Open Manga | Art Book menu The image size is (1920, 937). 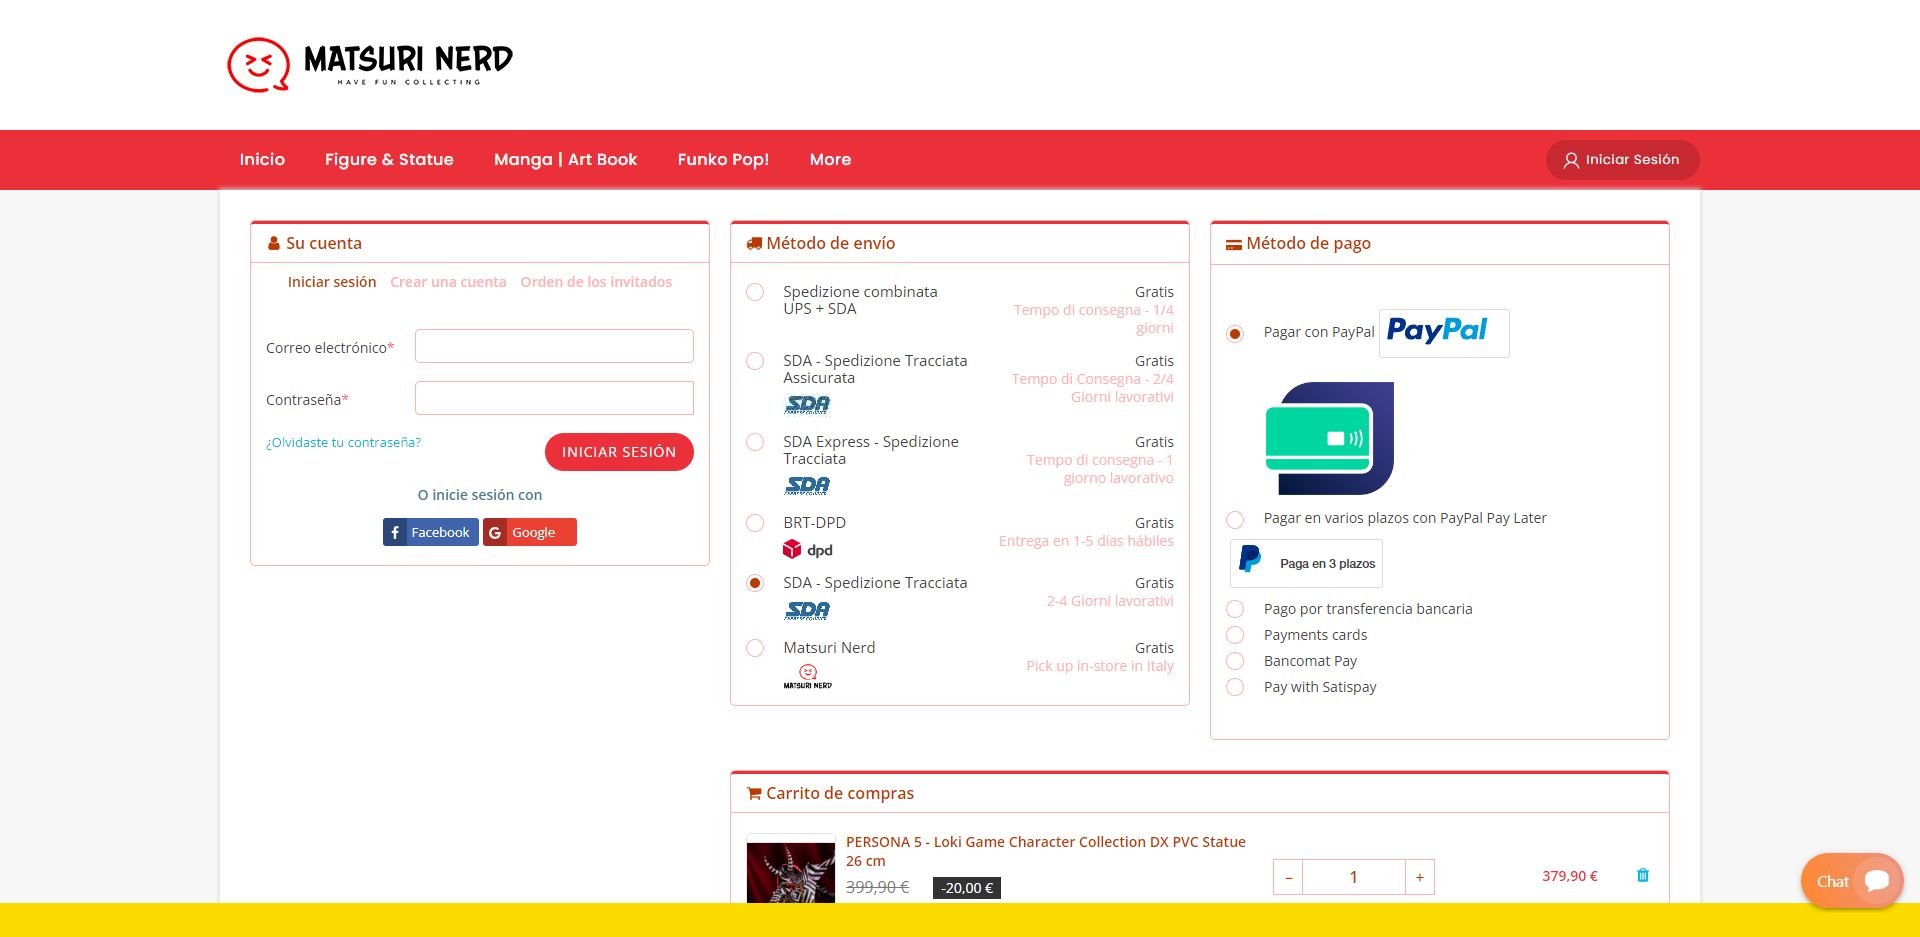tap(565, 160)
